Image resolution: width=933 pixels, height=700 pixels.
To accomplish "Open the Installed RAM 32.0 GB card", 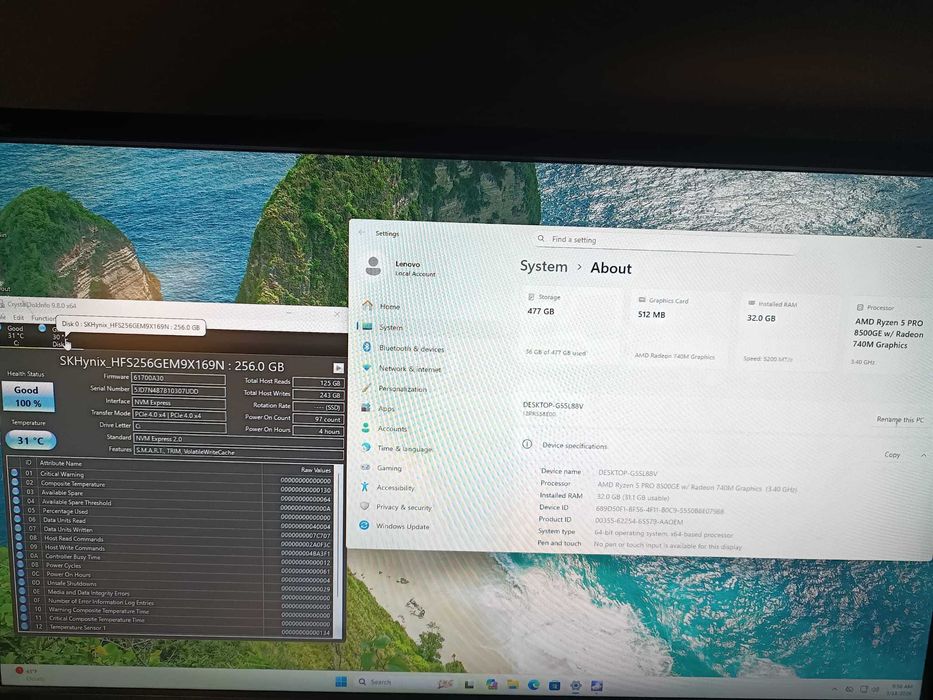I will click(x=784, y=332).
